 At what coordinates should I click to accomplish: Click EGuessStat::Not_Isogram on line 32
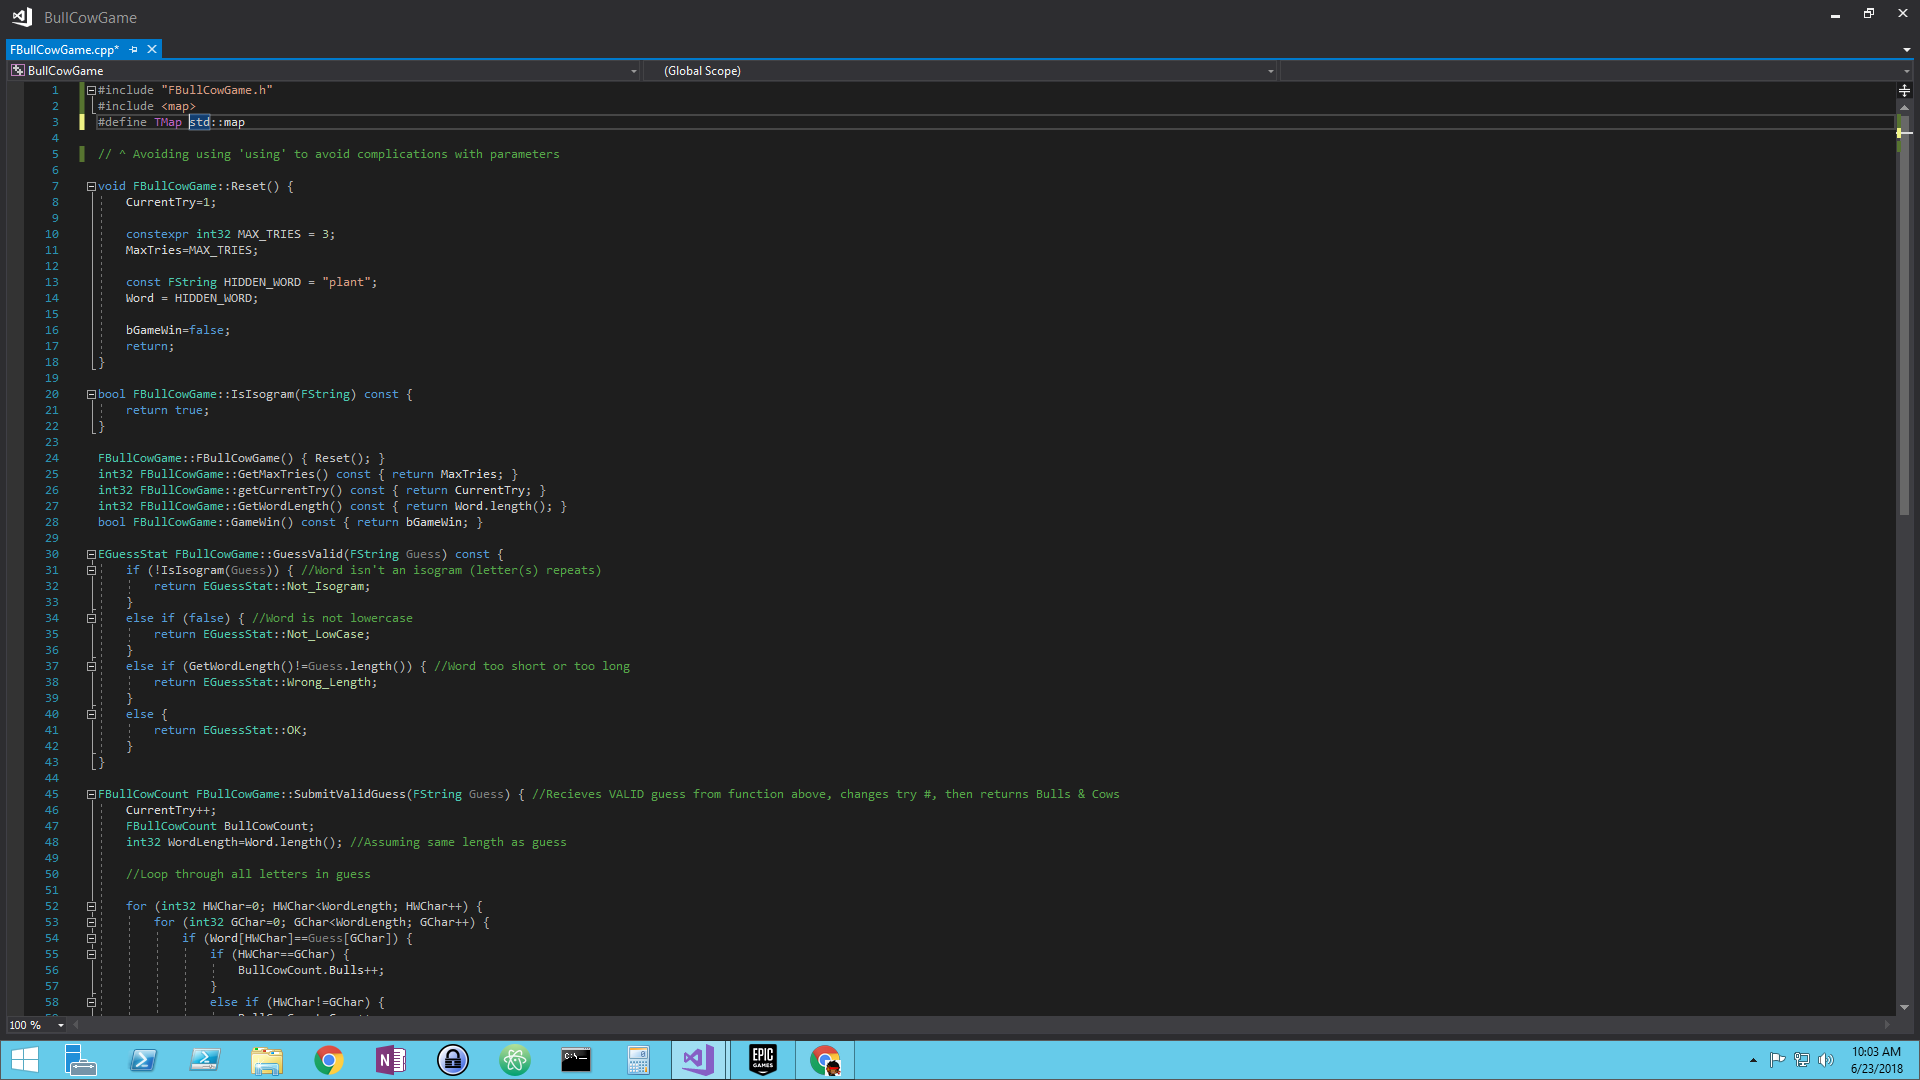coord(285,586)
